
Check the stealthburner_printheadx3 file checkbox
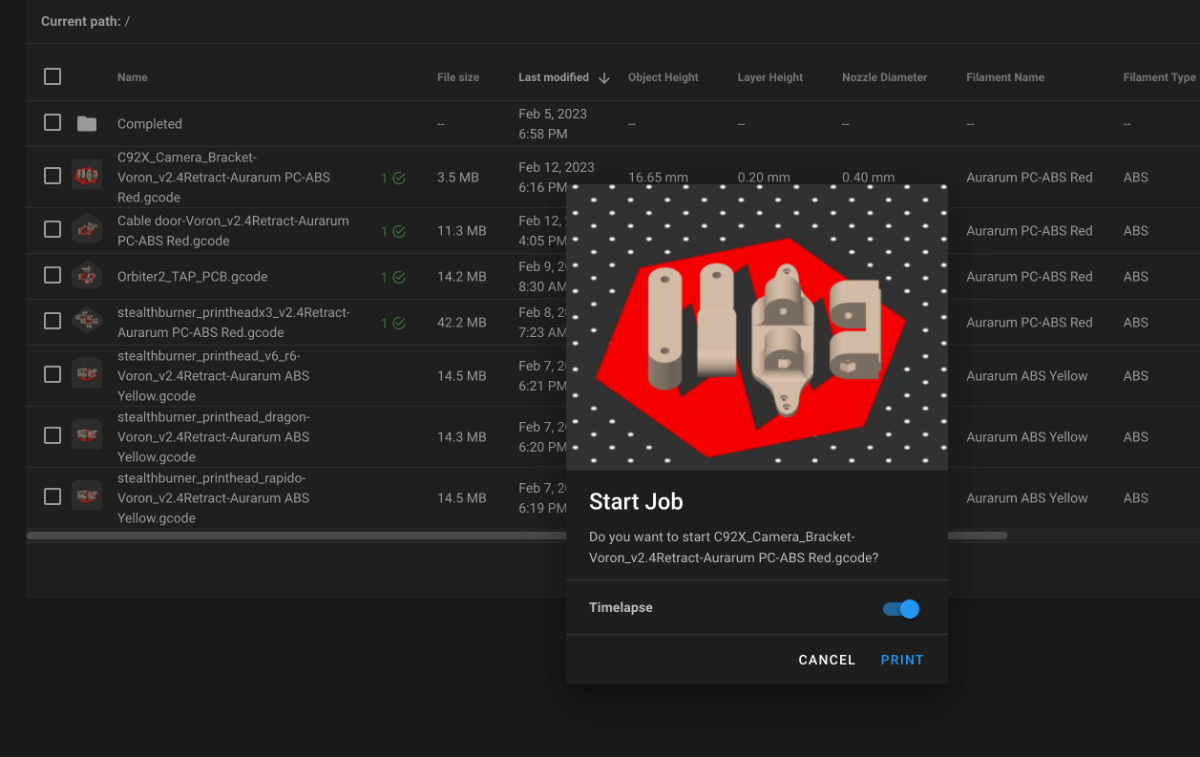pyautogui.click(x=53, y=322)
